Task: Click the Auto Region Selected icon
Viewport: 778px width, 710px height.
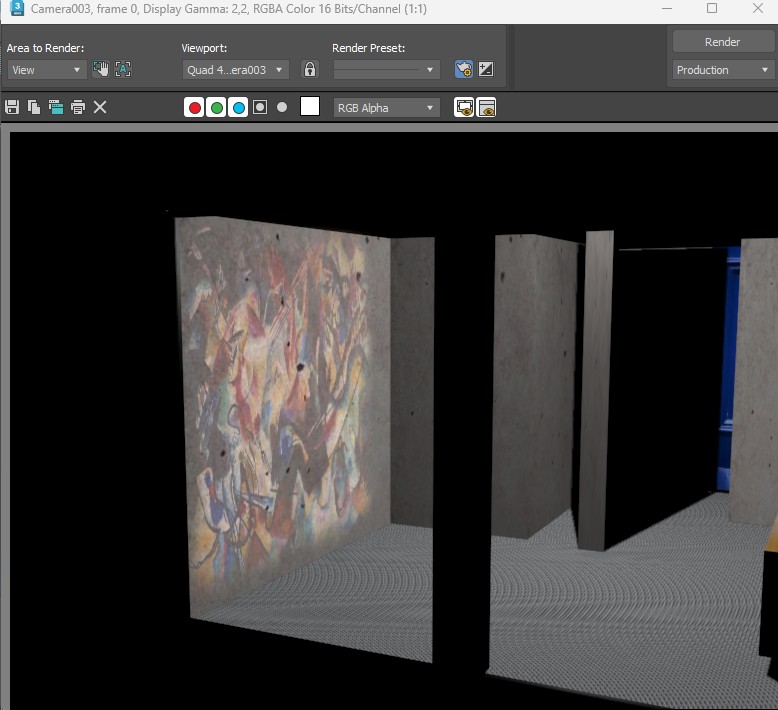Action: click(123, 69)
